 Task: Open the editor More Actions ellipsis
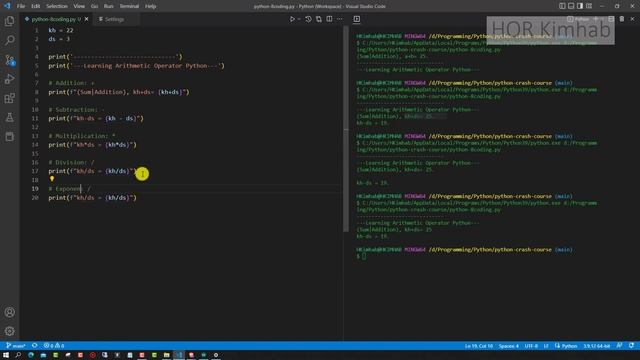340,19
